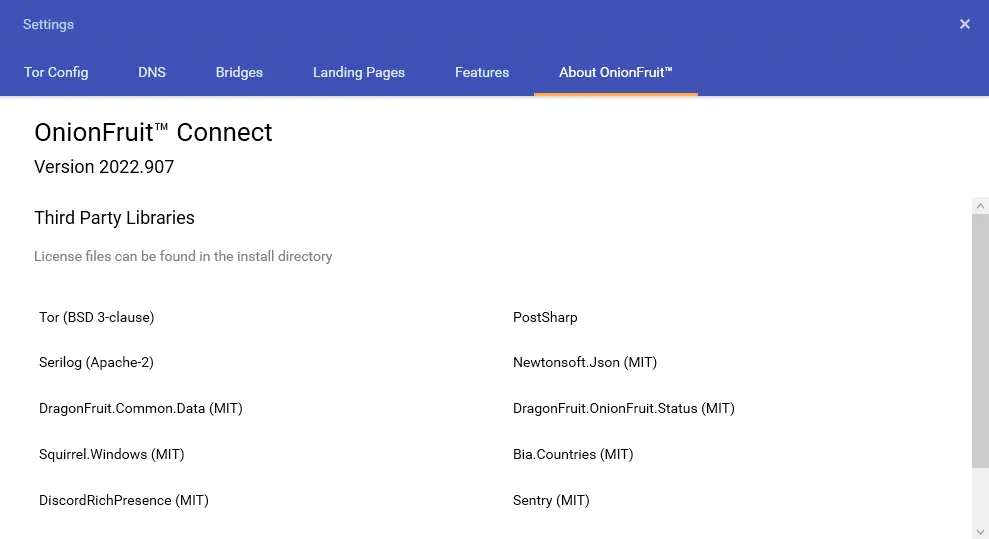The height and width of the screenshot is (539, 989).
Task: Click the scrollbar down arrow
Action: coord(980,531)
